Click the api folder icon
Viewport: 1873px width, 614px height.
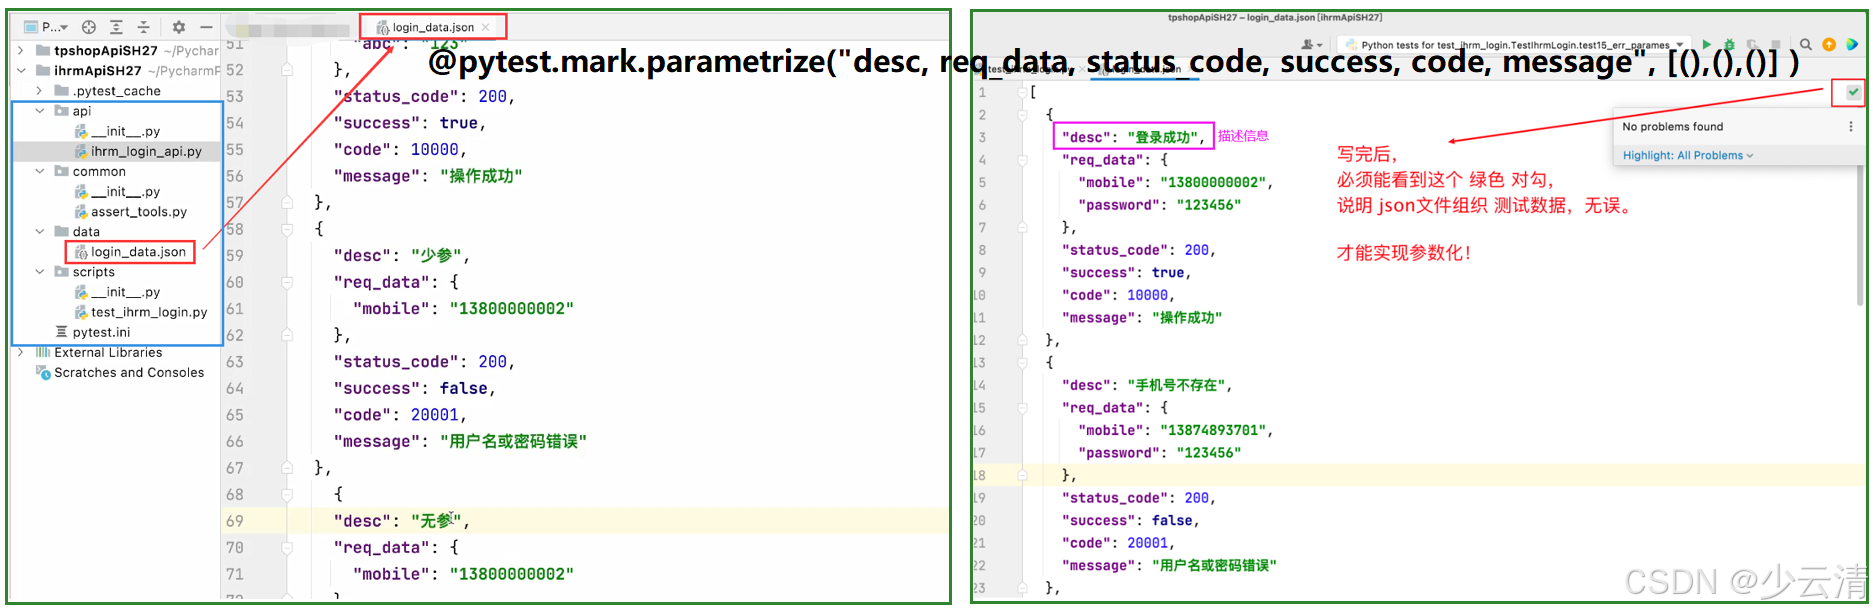coord(62,111)
